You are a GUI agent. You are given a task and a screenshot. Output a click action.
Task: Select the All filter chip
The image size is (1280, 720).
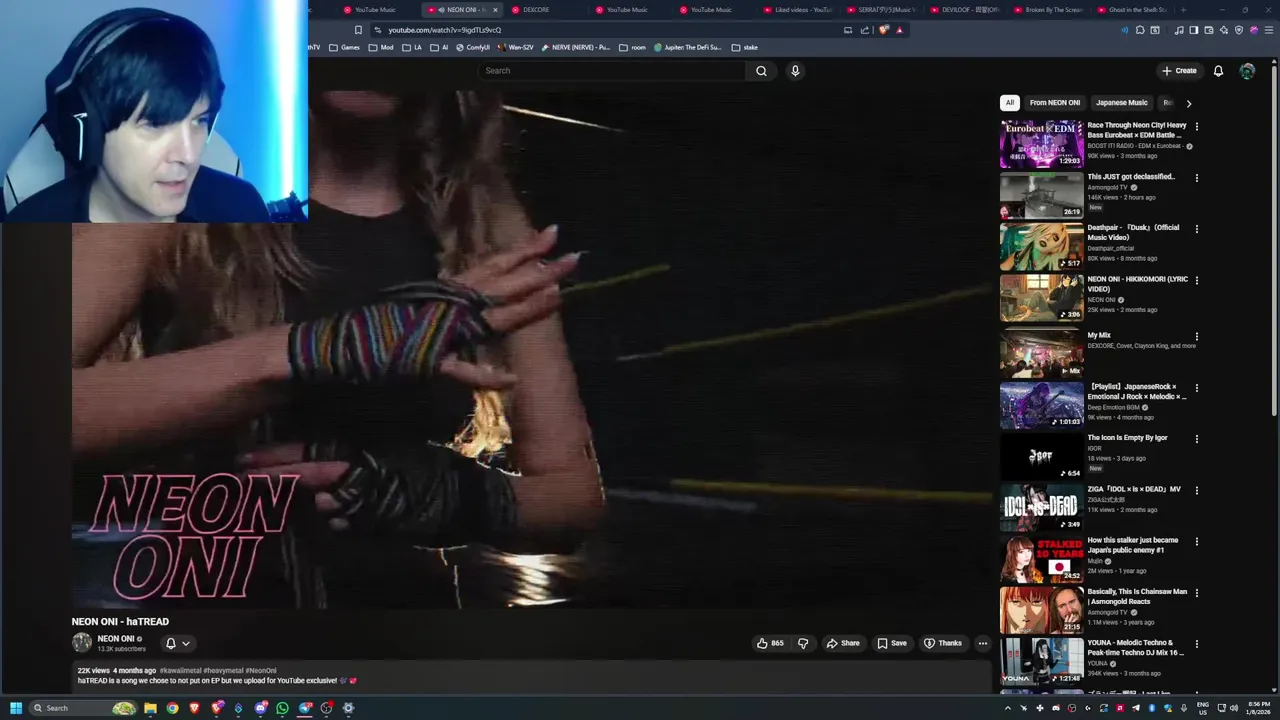1010,103
